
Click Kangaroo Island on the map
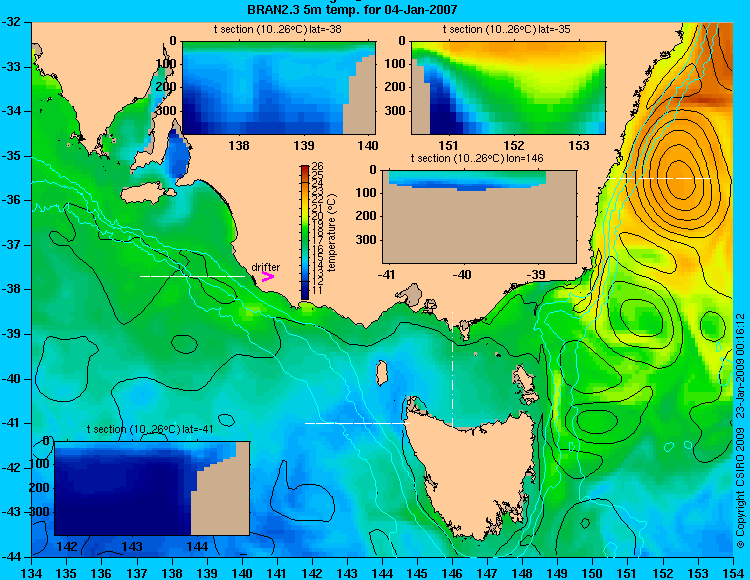[x=147, y=192]
